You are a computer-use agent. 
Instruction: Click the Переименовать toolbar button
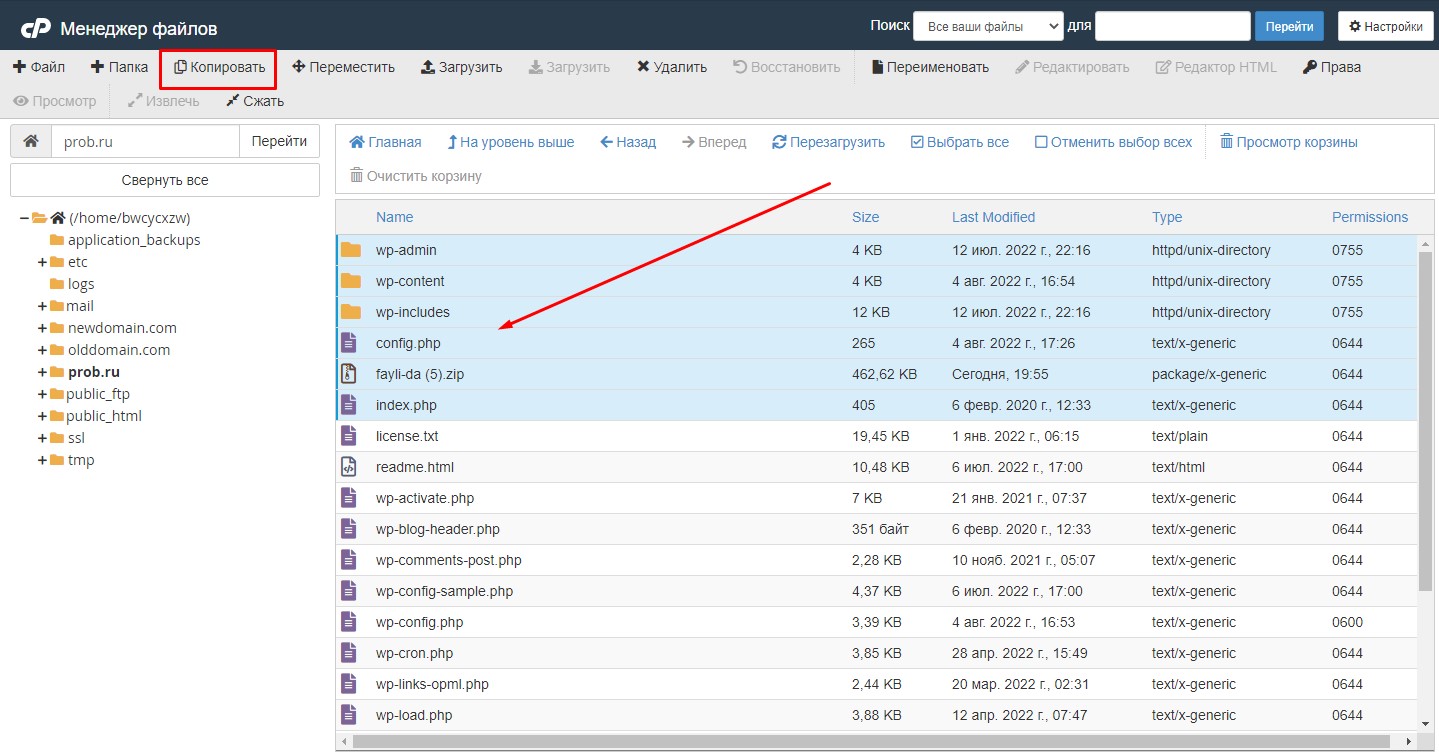(x=931, y=67)
